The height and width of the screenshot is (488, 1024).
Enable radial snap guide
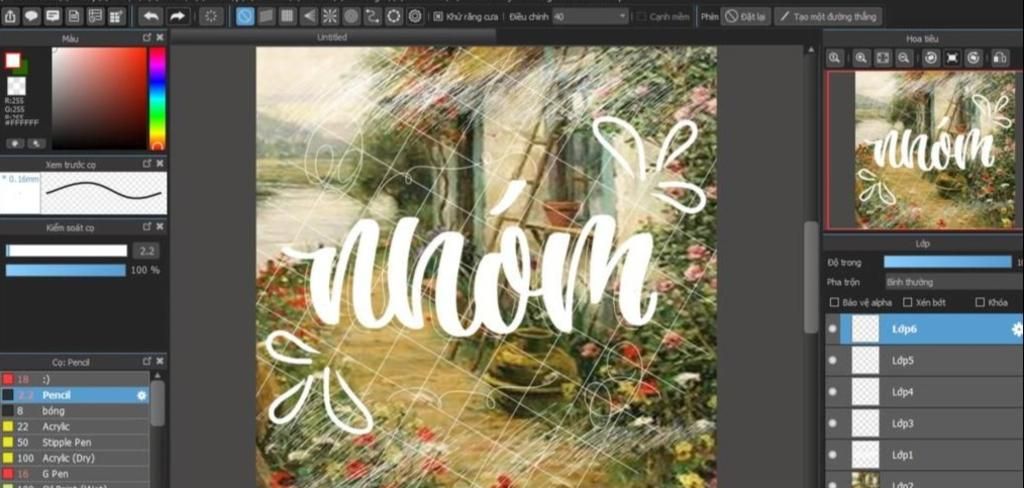click(x=330, y=16)
